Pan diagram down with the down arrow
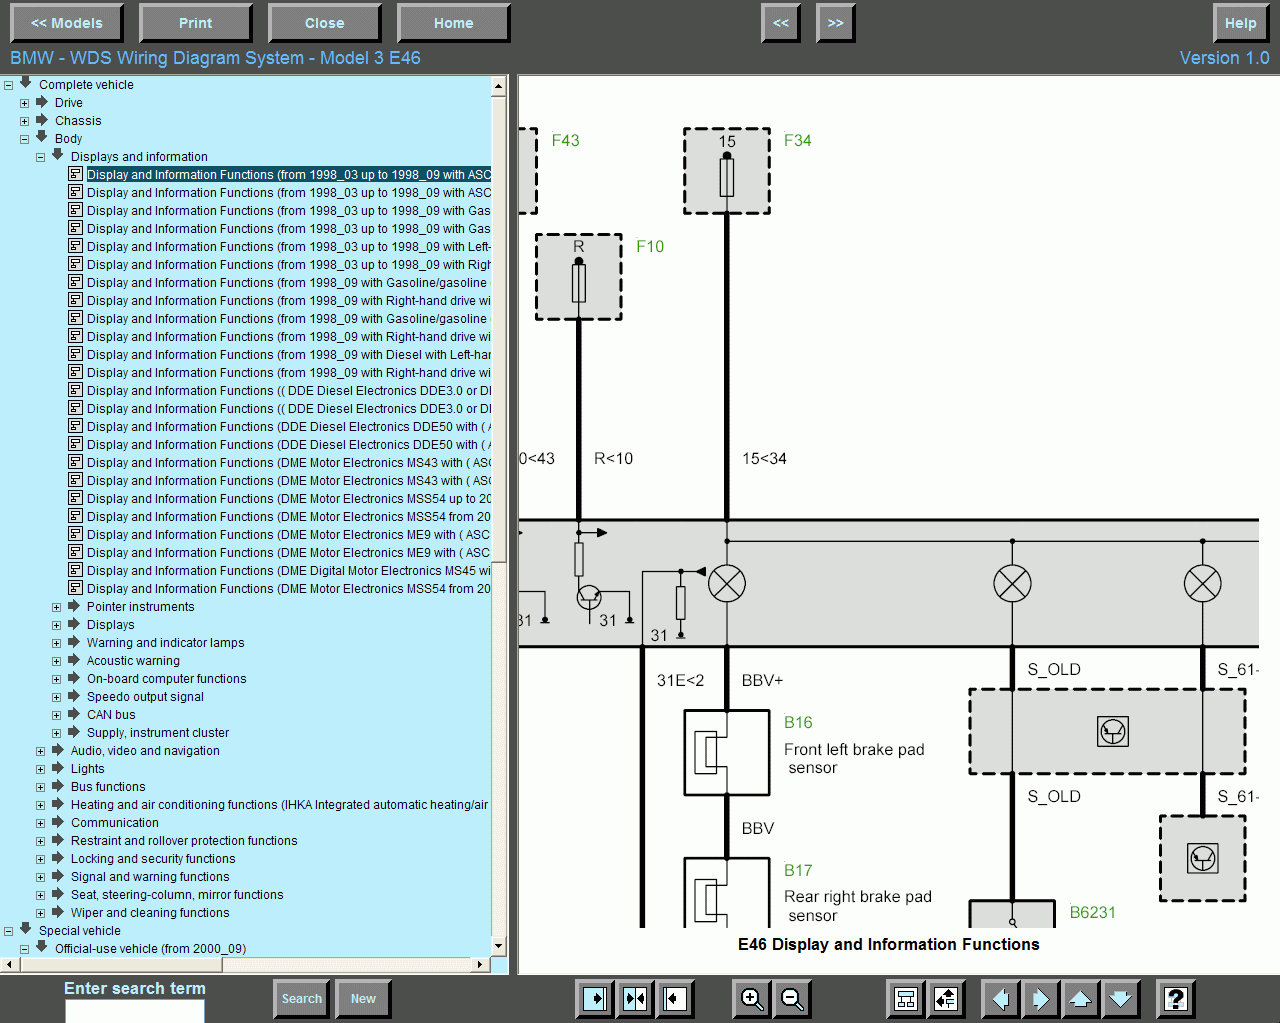Viewport: 1280px width, 1023px height. pyautogui.click(x=1120, y=998)
